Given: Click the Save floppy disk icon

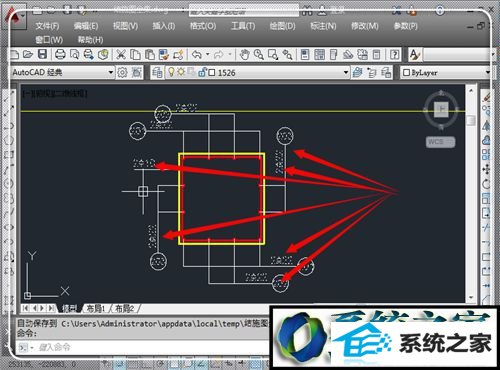Looking at the screenshot, I should coord(43,54).
